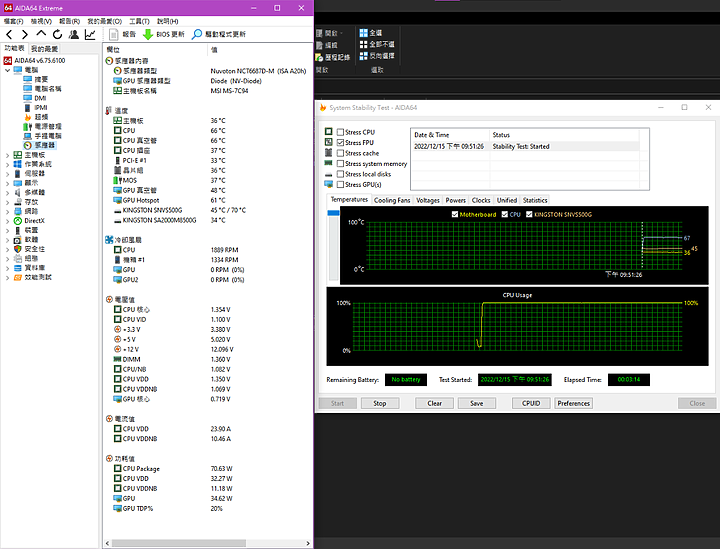
Task: Select the 超頻 overclock flame item
Action: [x=41, y=117]
